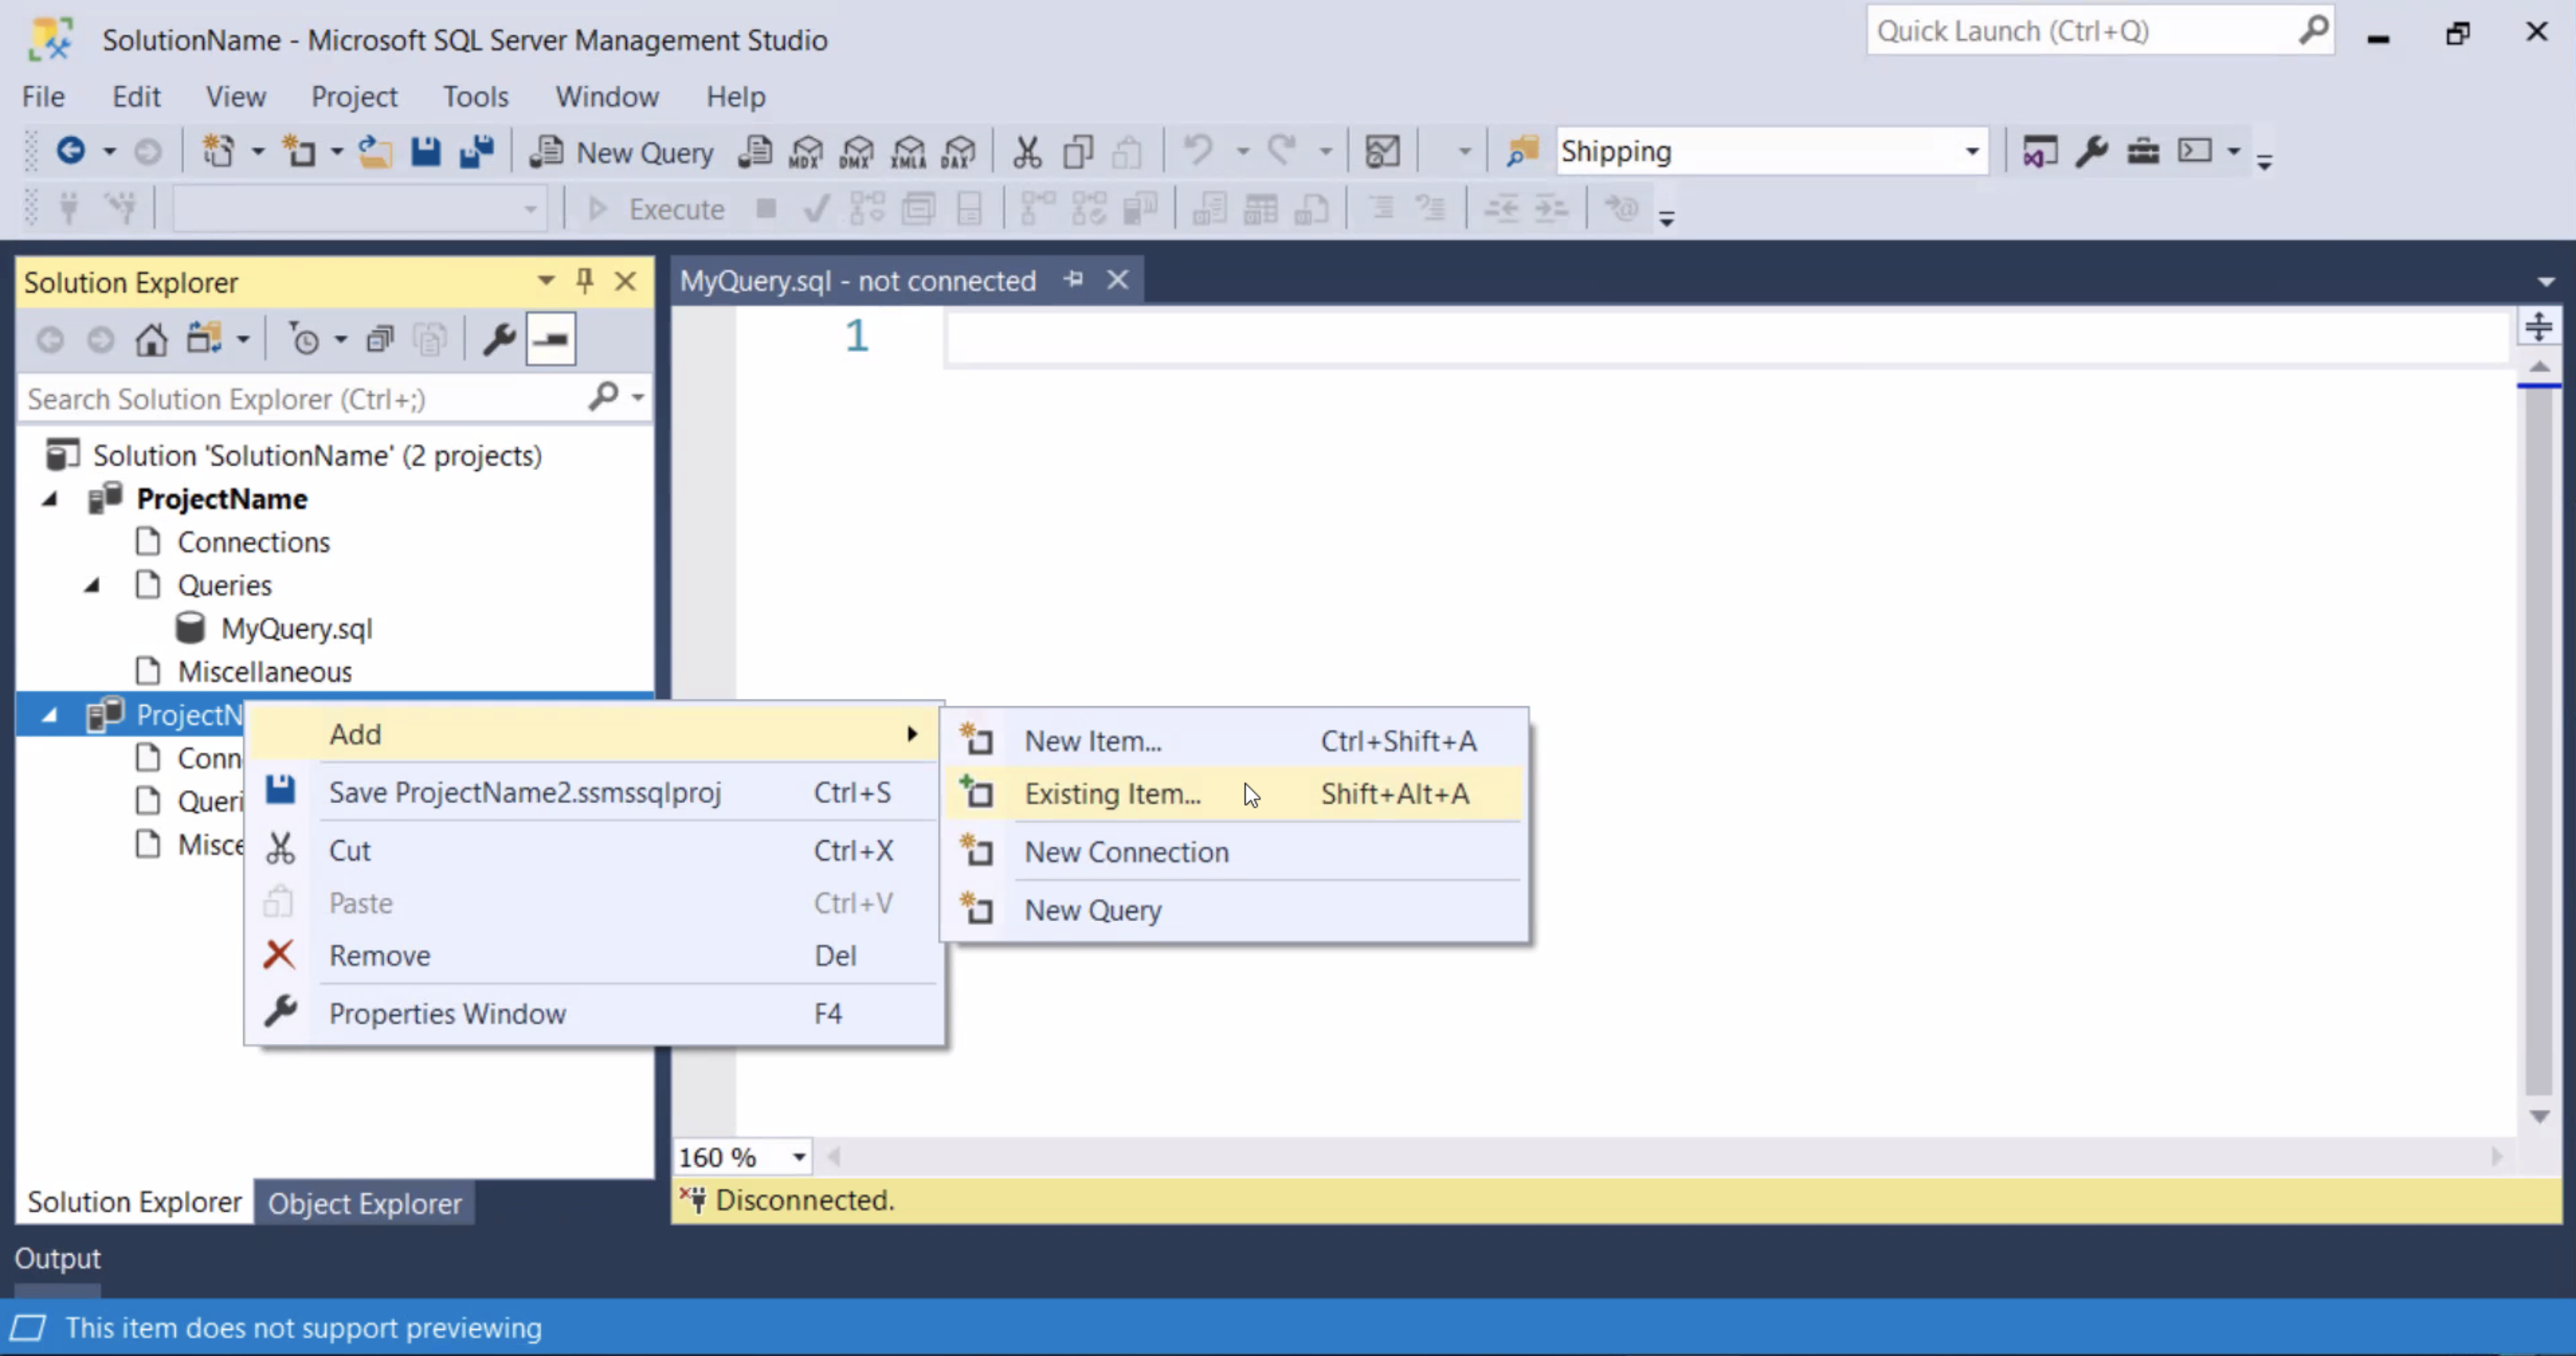2576x1356 pixels.
Task: Open the File menu
Action: point(43,97)
